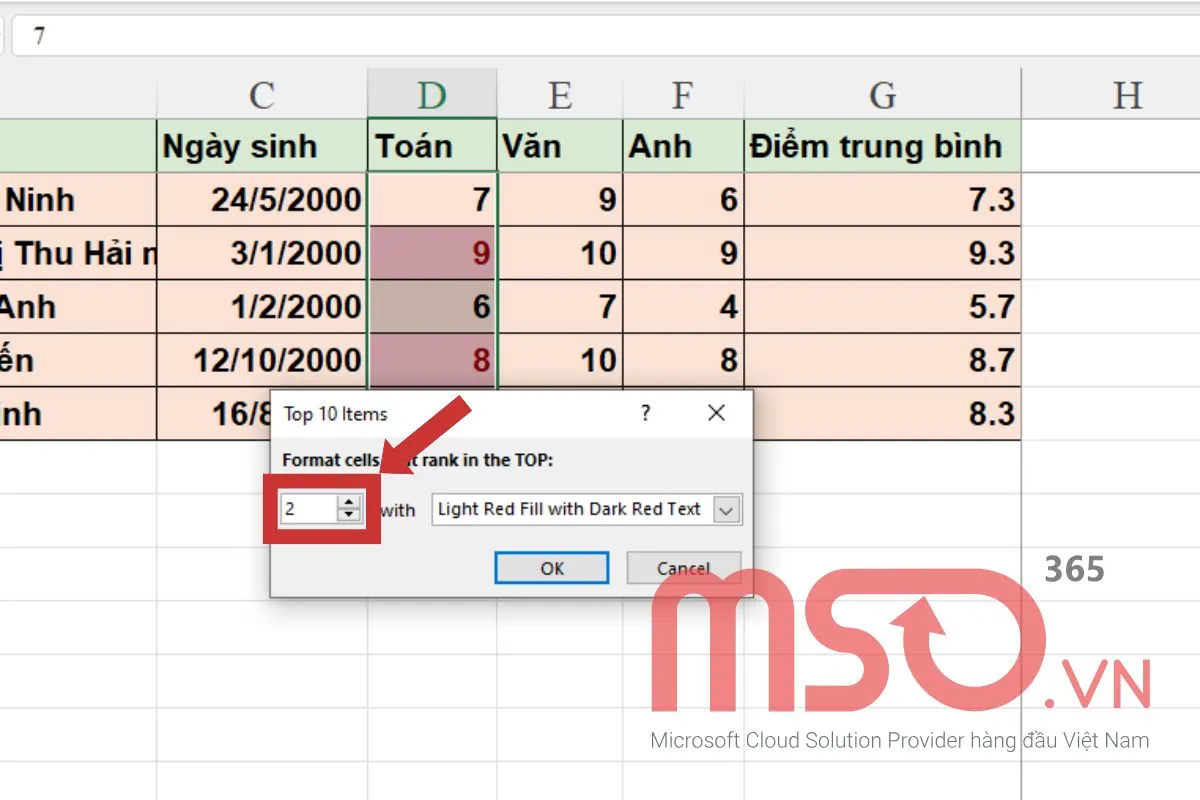Select the Toán header cell
Viewport: 1200px width, 800px height.
432,146
